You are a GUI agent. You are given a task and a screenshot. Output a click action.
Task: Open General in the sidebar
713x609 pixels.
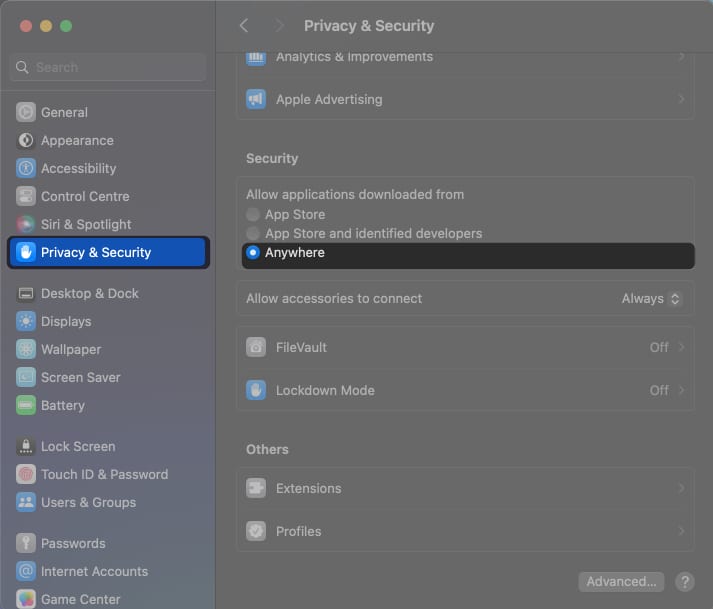coord(108,112)
